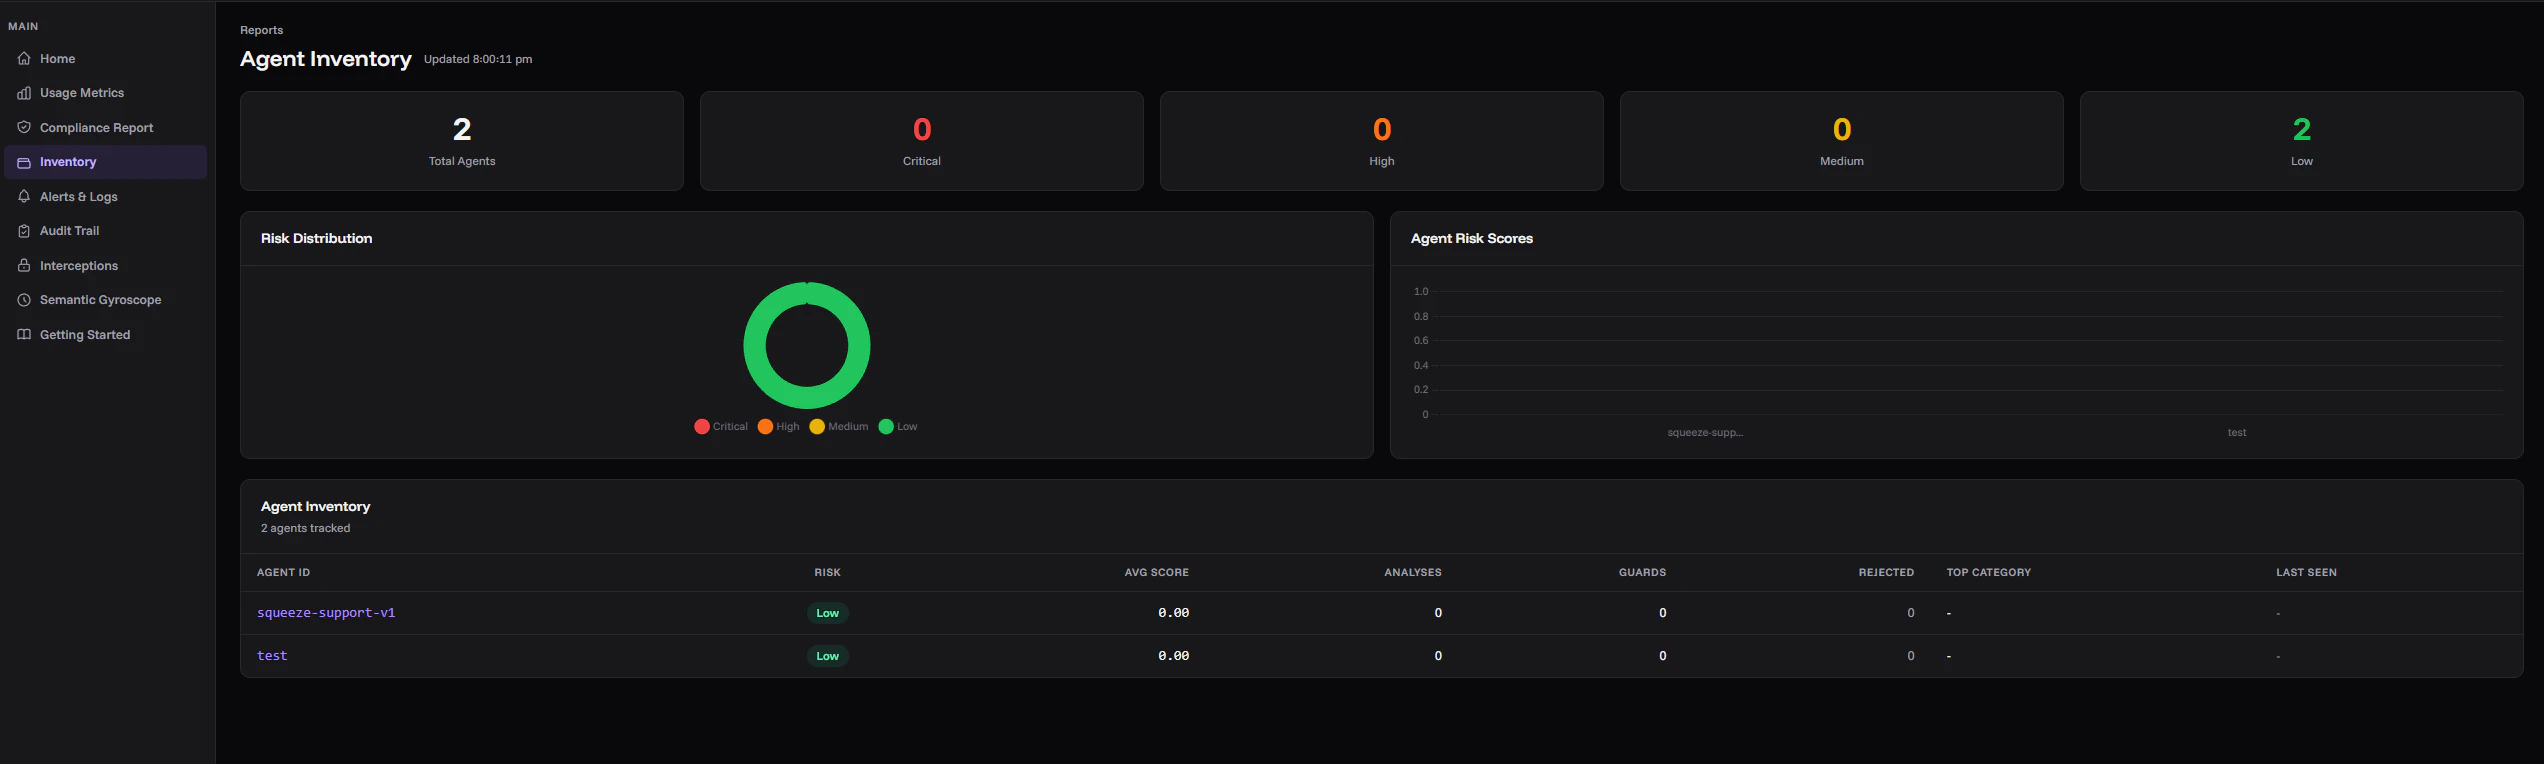Image resolution: width=2544 pixels, height=764 pixels.
Task: Click avg score 0.00 for squeeze-support-v1
Action: pos(1173,613)
